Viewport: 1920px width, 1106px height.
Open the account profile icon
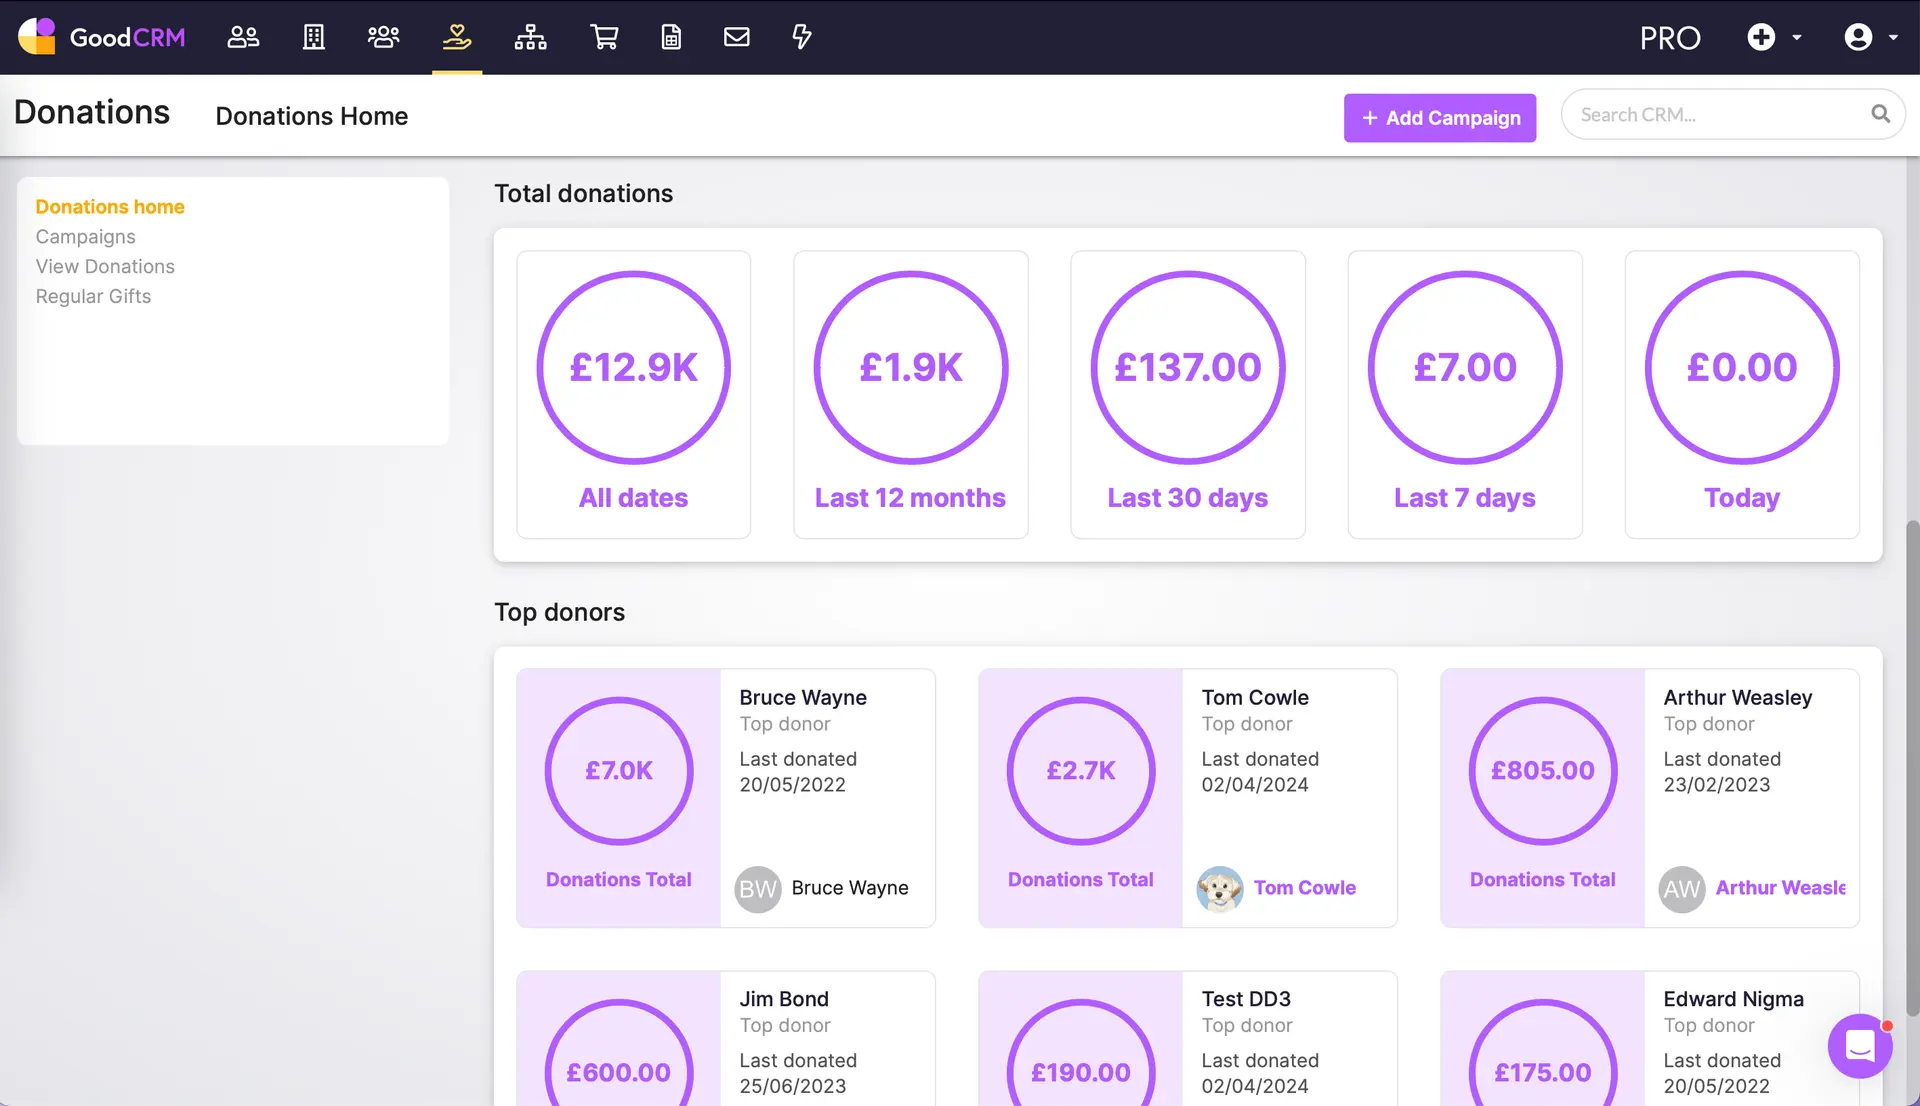tap(1858, 37)
